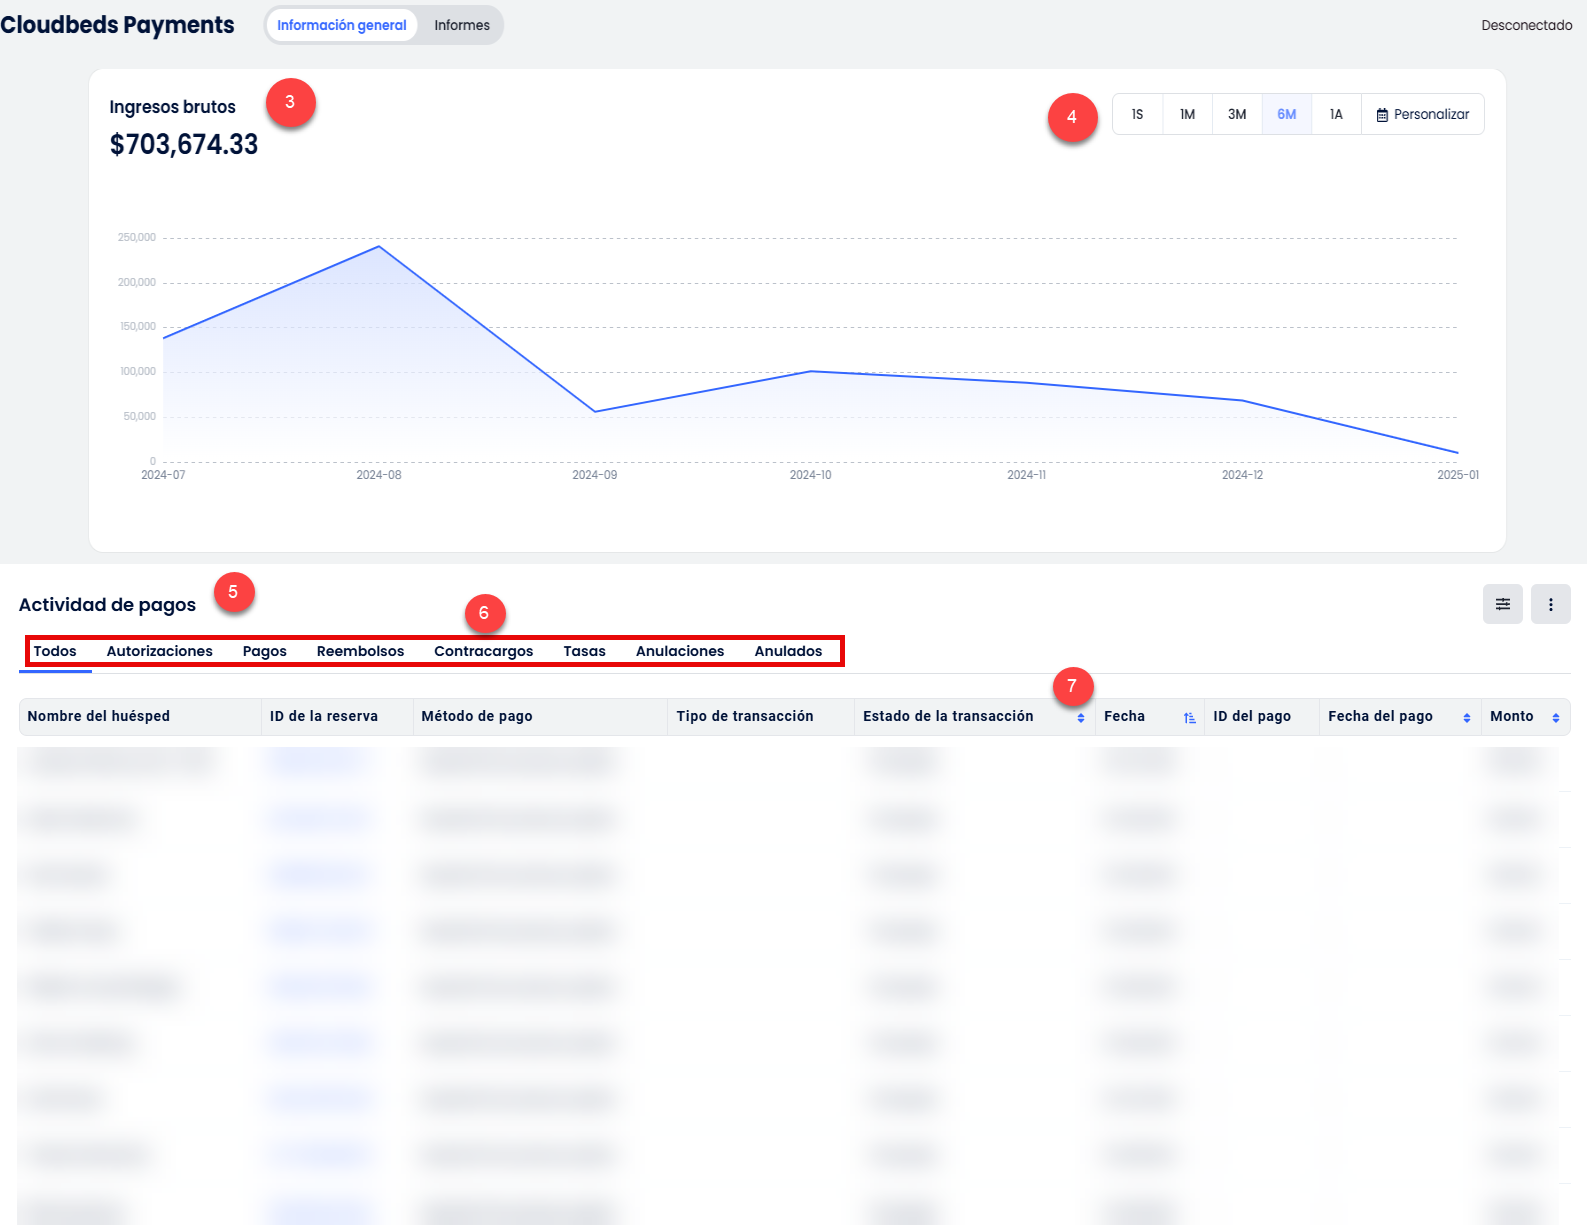1587x1225 pixels.
Task: Click the 2024-12 axis label
Action: pos(1242,475)
